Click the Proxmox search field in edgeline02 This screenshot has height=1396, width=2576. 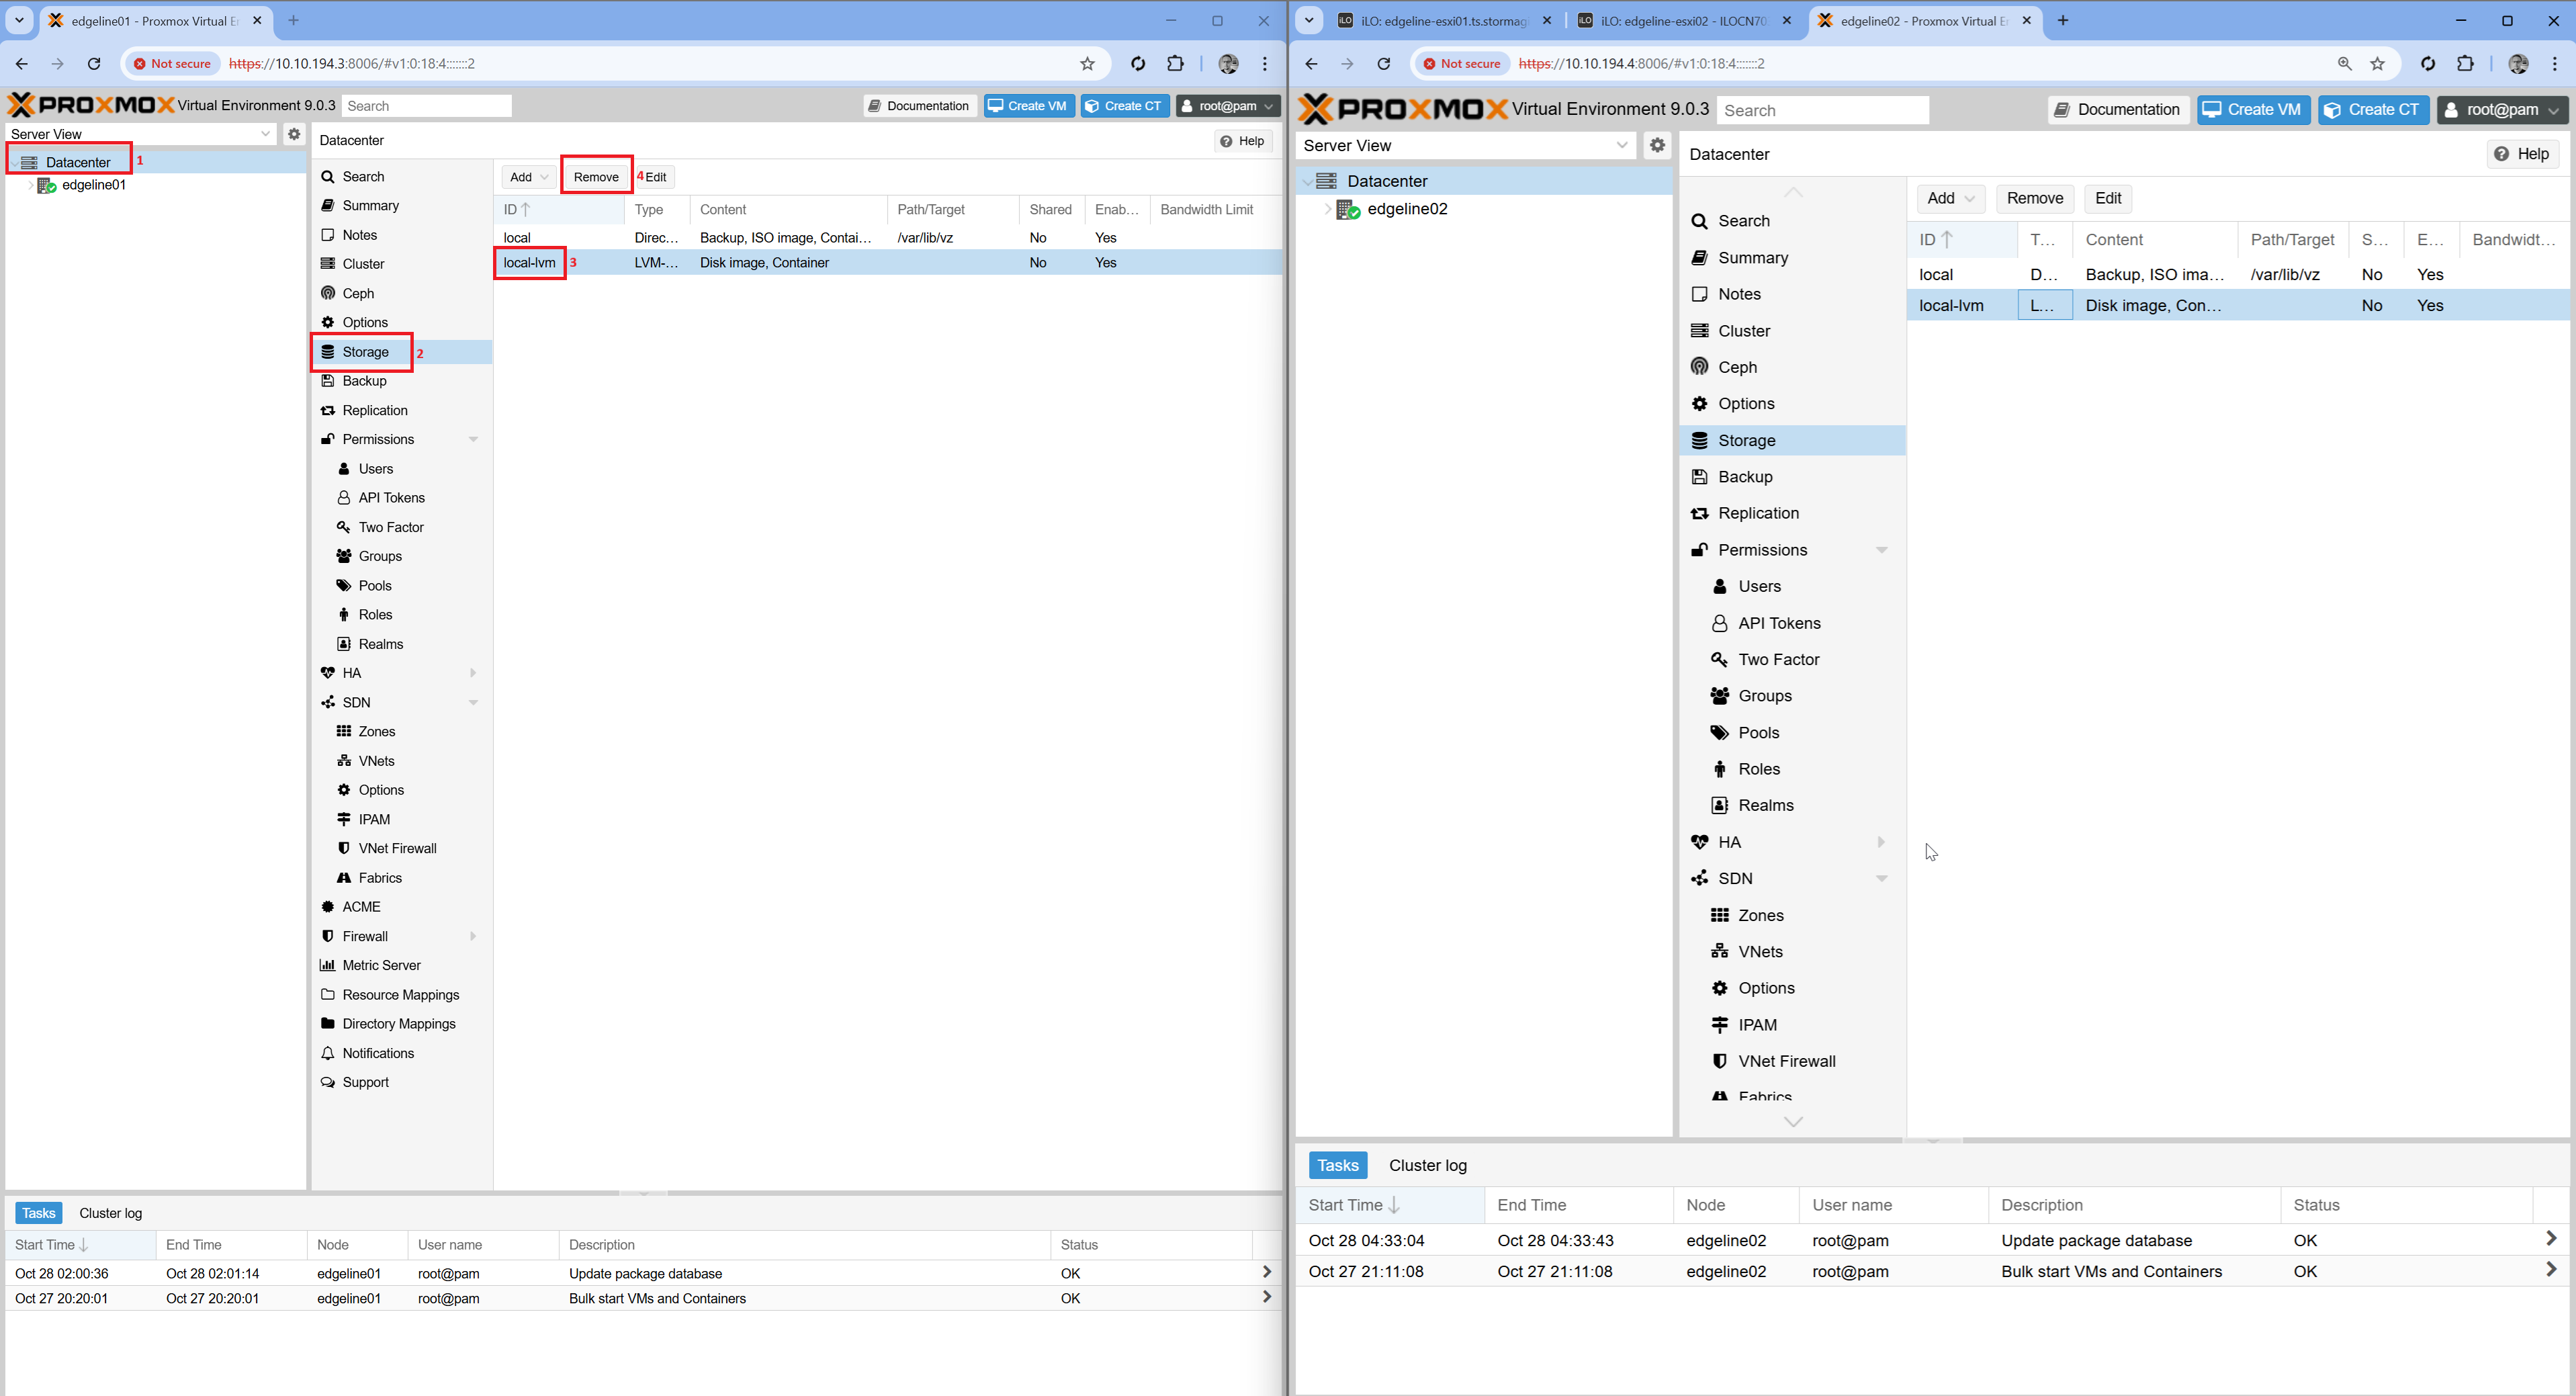tap(1822, 110)
